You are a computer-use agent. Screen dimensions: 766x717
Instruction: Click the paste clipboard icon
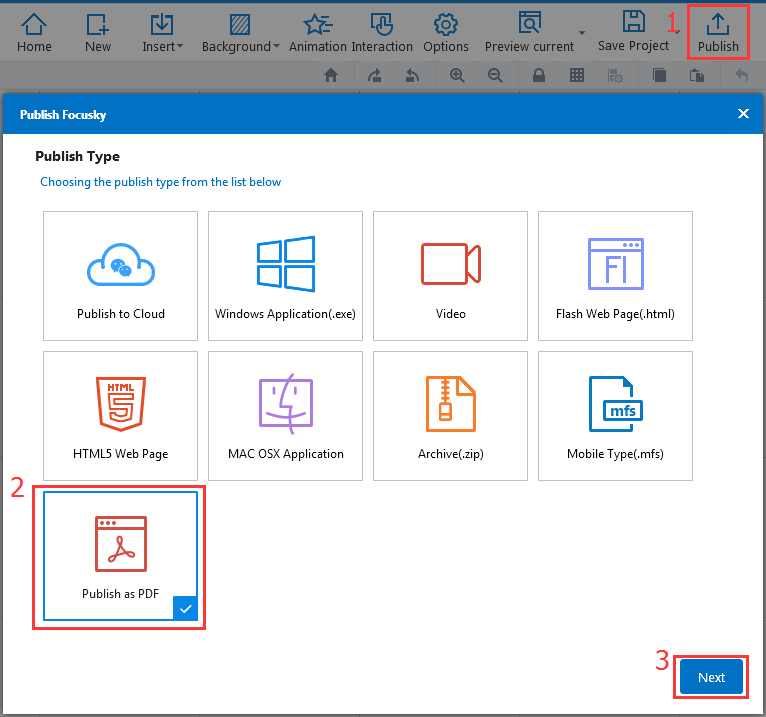[697, 75]
